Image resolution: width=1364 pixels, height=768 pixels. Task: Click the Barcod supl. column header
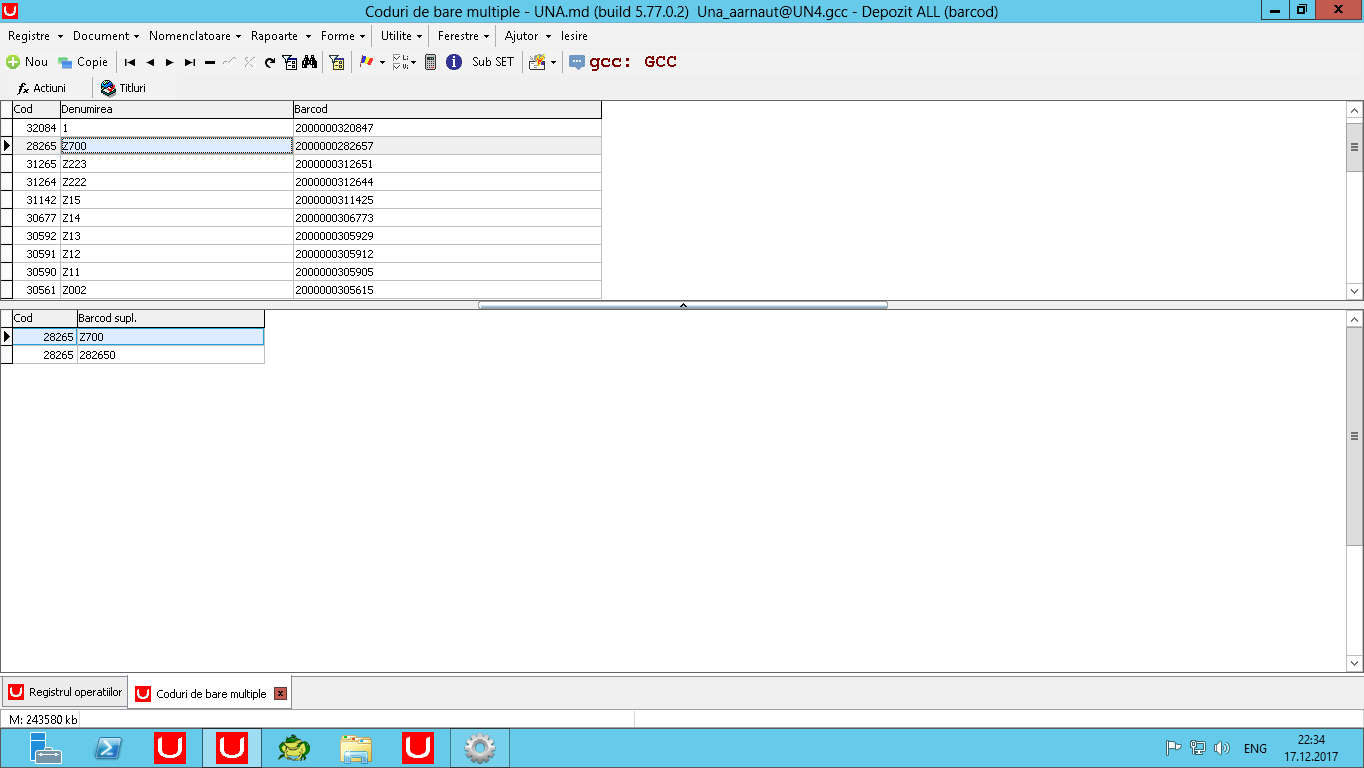[x=170, y=318]
